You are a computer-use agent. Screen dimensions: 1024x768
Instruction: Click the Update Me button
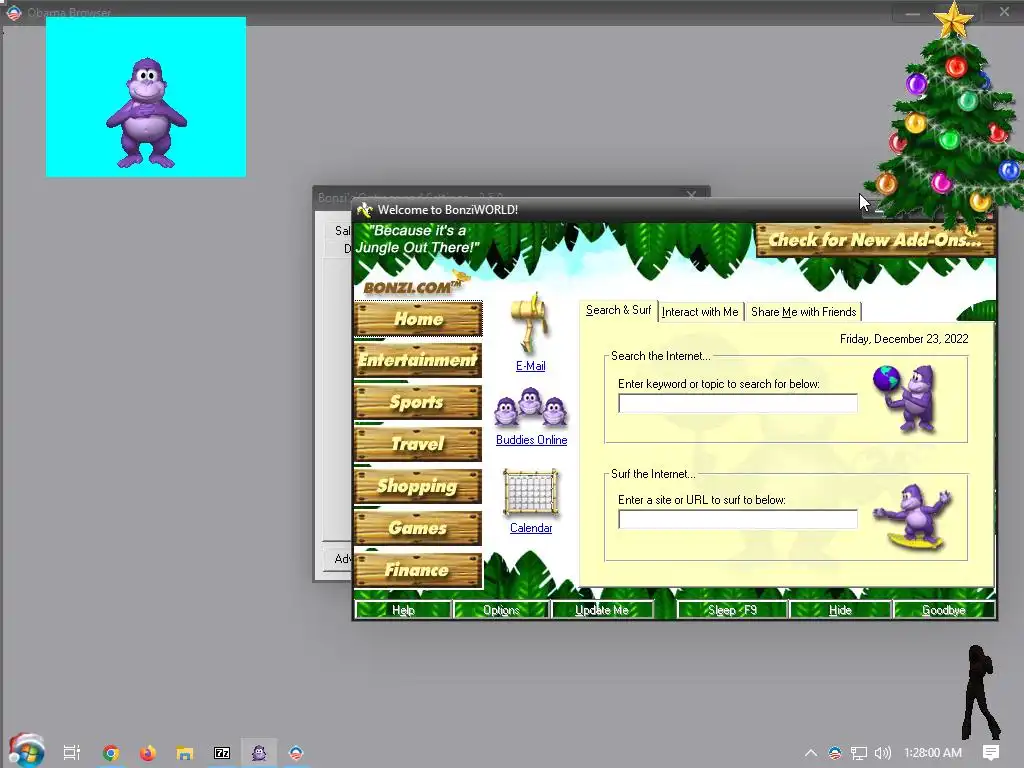[601, 610]
